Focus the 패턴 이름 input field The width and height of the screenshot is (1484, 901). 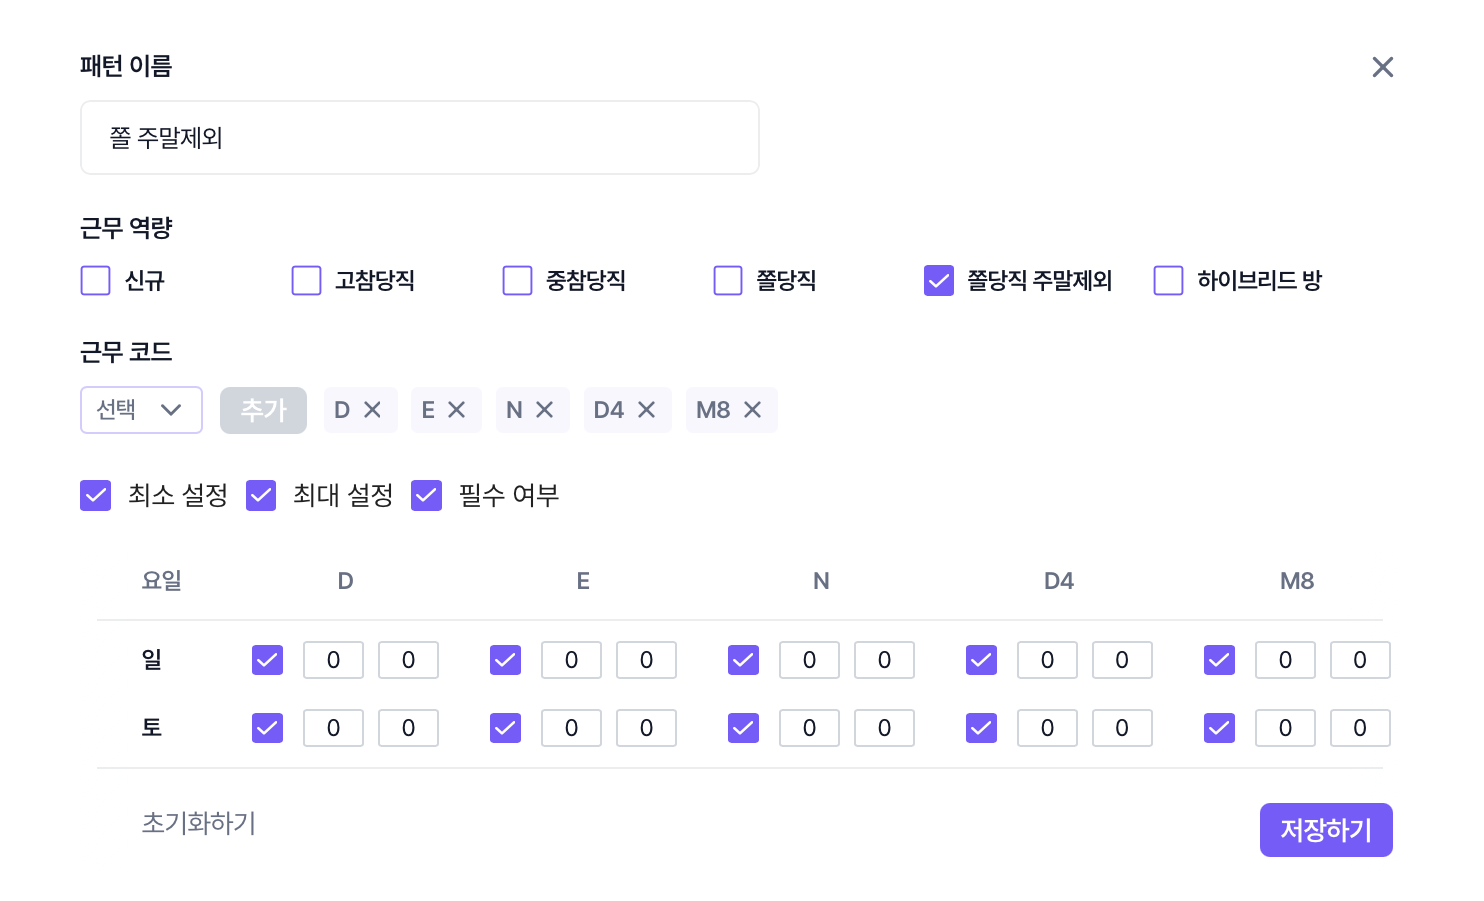tap(420, 138)
